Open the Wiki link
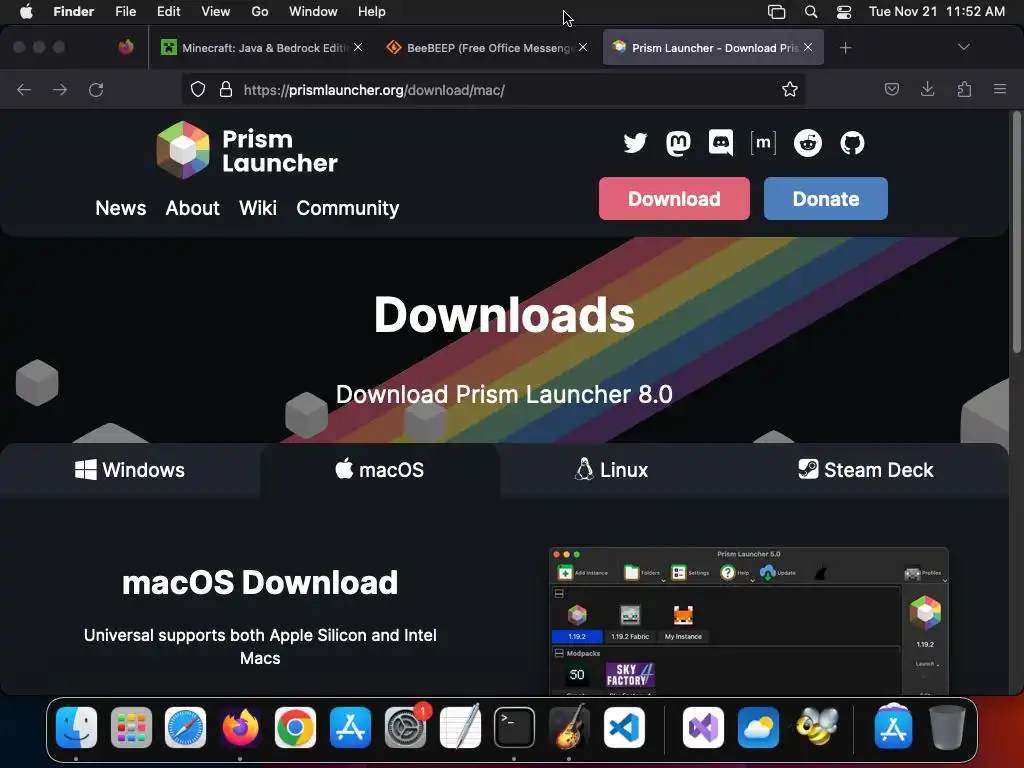Image resolution: width=1024 pixels, height=768 pixels. point(258,208)
